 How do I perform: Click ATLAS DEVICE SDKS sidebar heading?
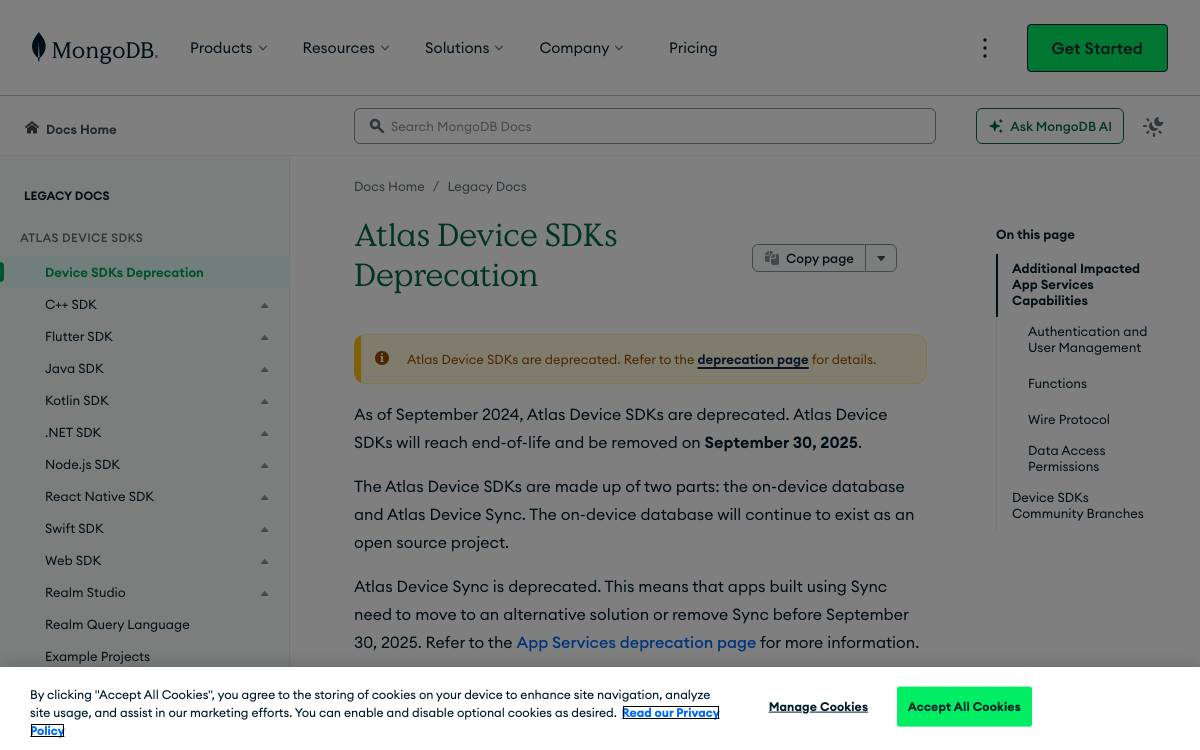(x=81, y=238)
